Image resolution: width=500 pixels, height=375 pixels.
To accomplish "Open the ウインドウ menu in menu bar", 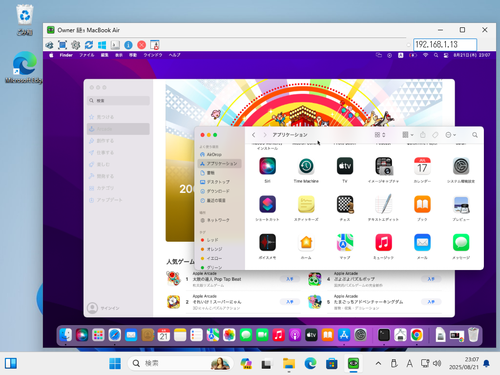I will pos(153,55).
